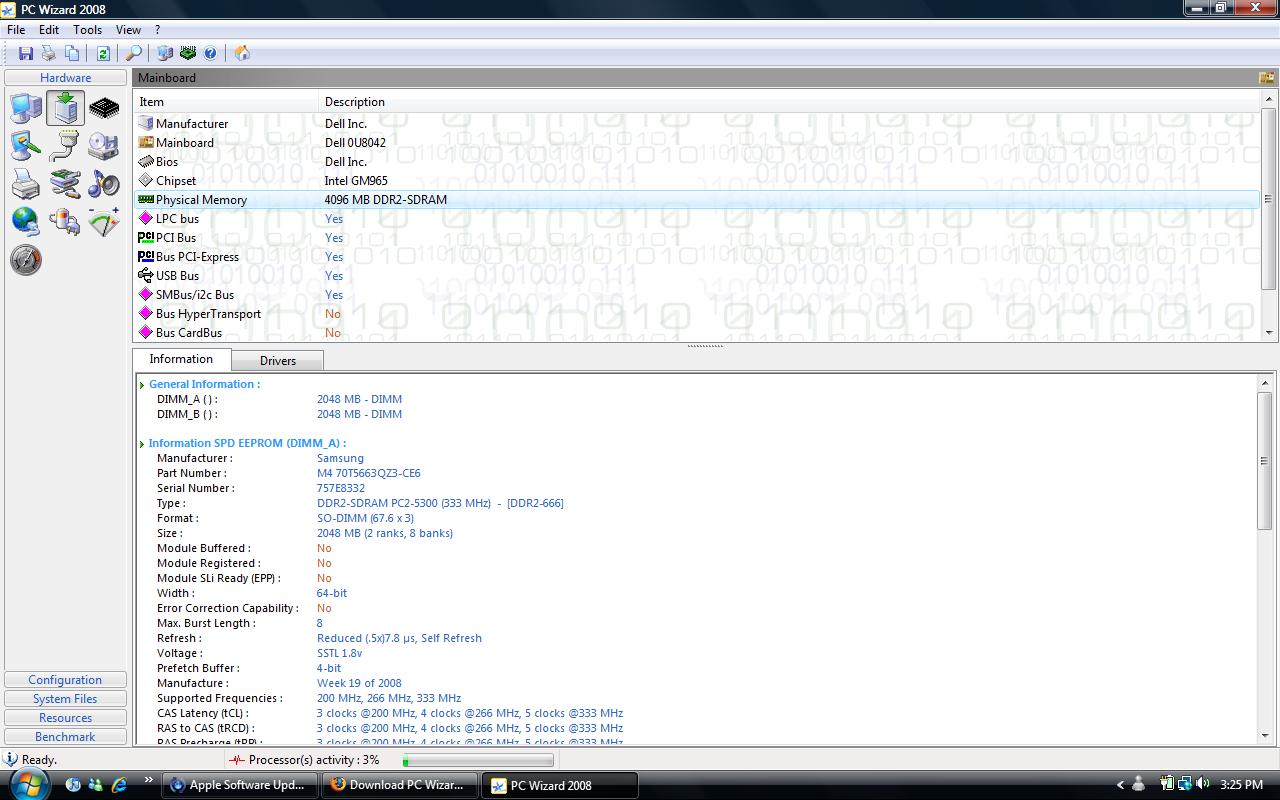Click down arrow of information pane scrollbar
The width and height of the screenshot is (1280, 800).
click(1266, 736)
